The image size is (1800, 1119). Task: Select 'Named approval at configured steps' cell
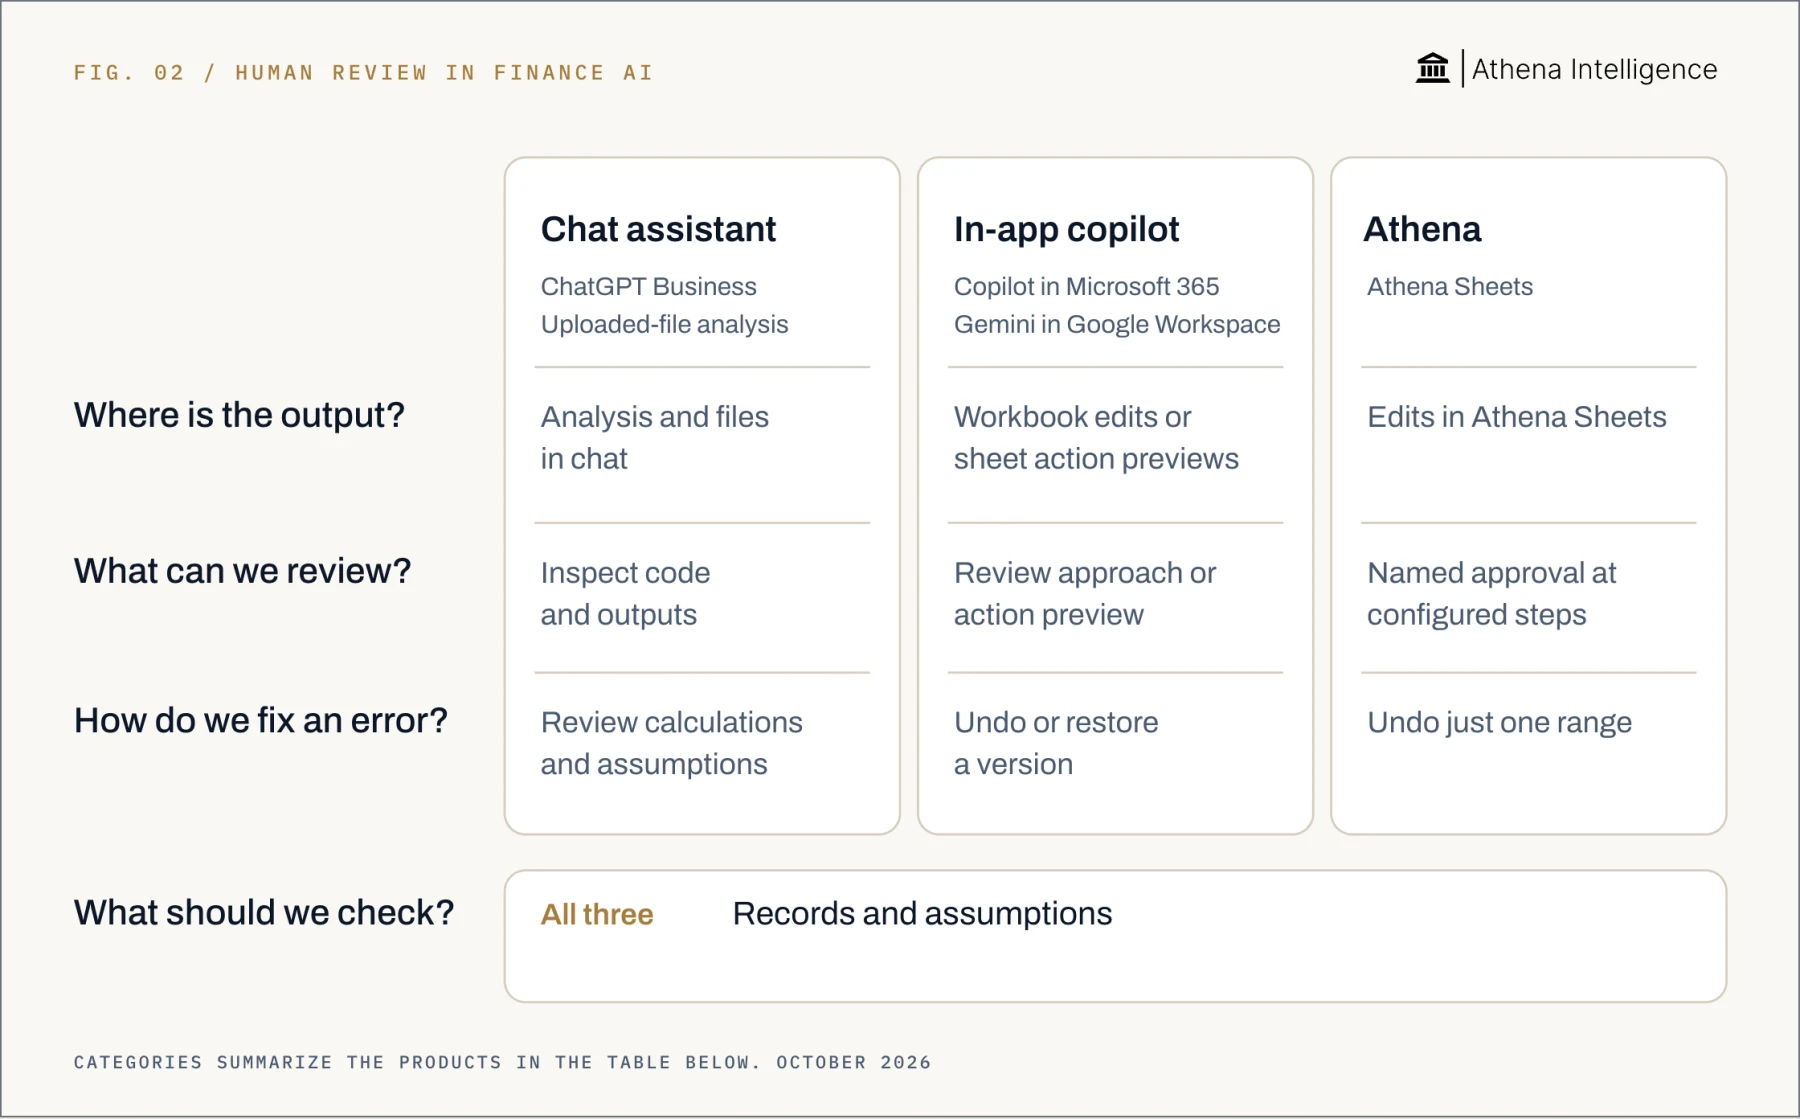coord(1491,593)
